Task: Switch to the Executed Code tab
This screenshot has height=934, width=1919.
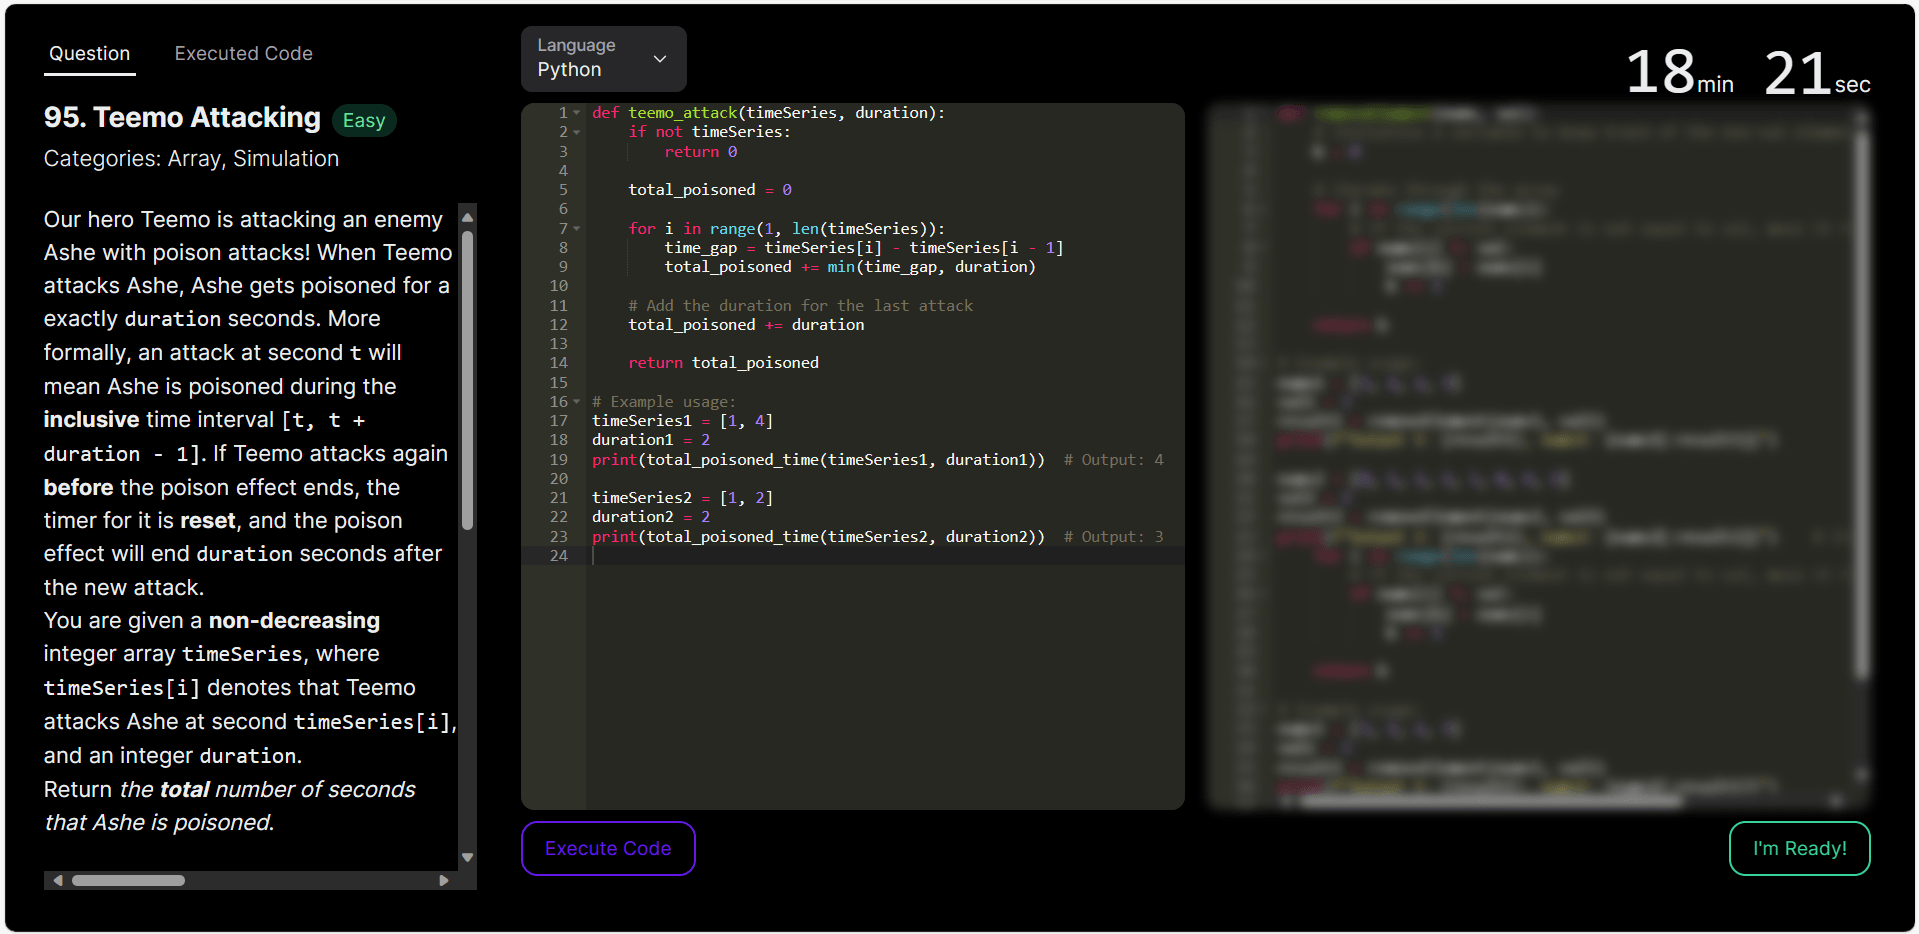Action: [x=243, y=54]
